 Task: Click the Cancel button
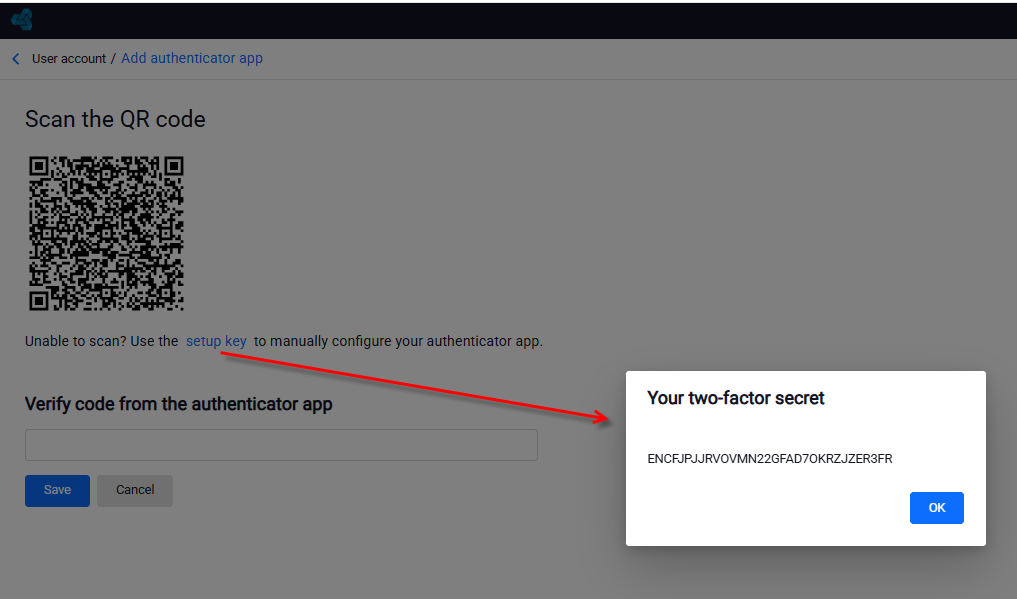coord(135,490)
